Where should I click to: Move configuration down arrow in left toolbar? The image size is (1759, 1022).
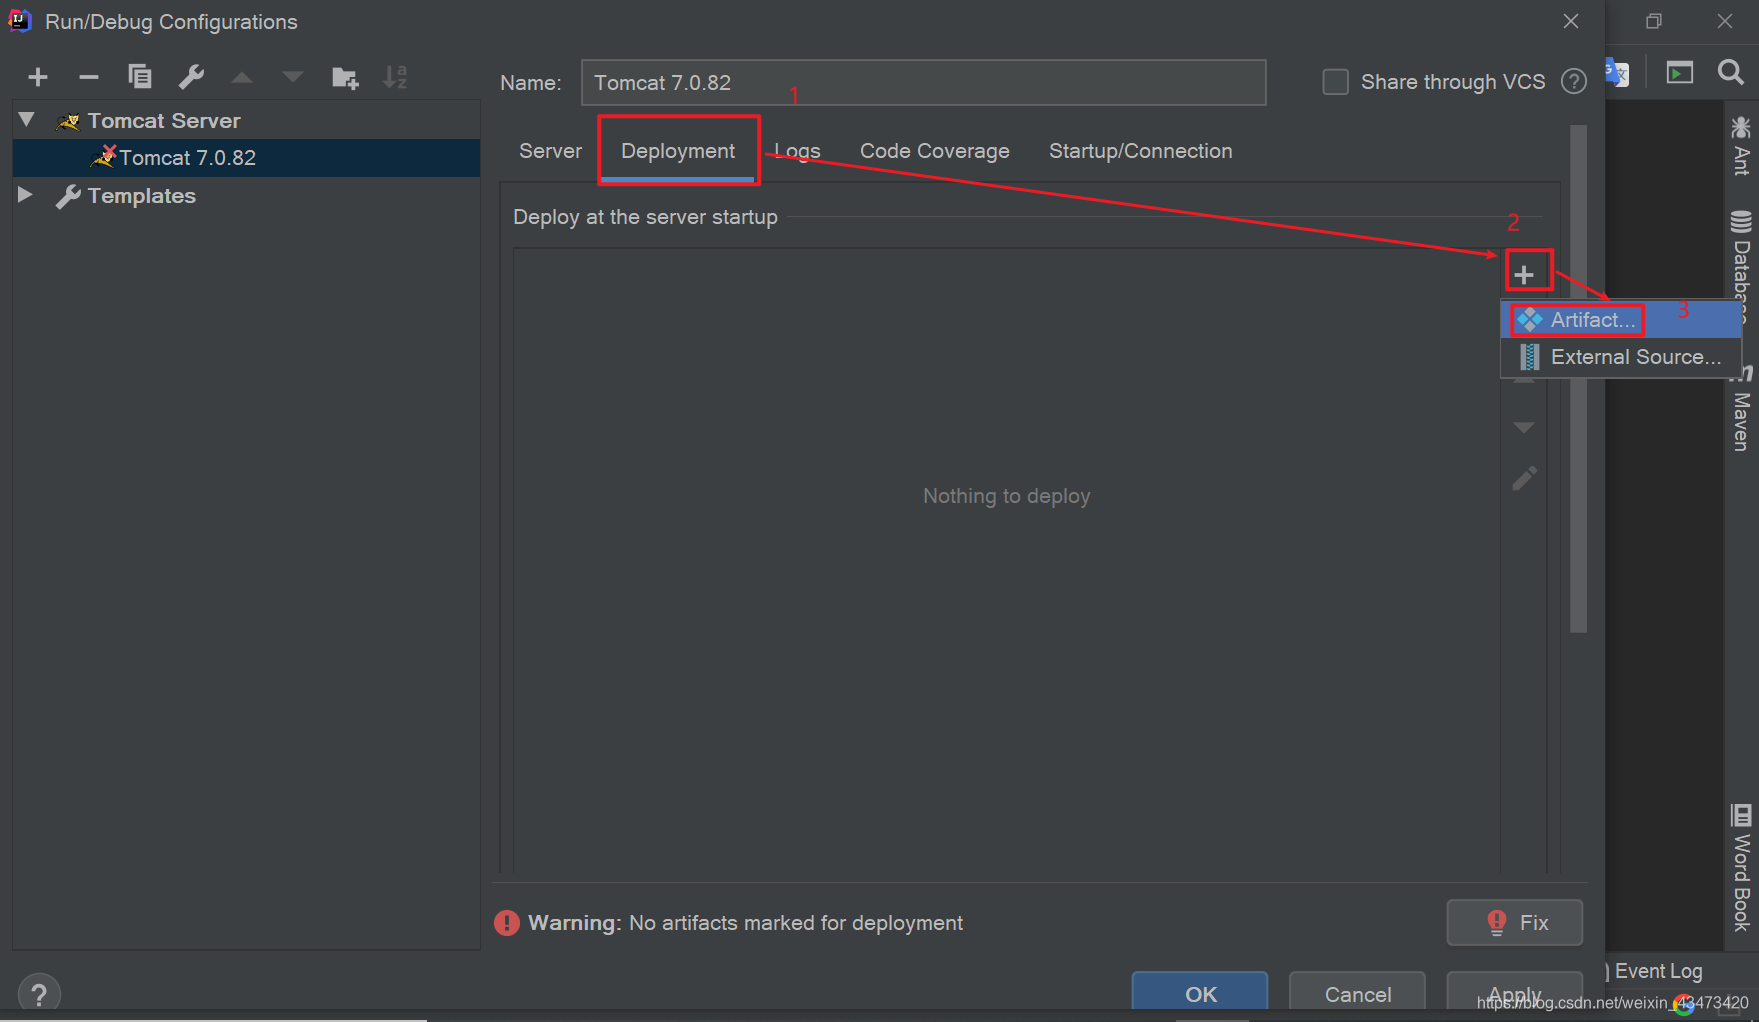pyautogui.click(x=293, y=77)
